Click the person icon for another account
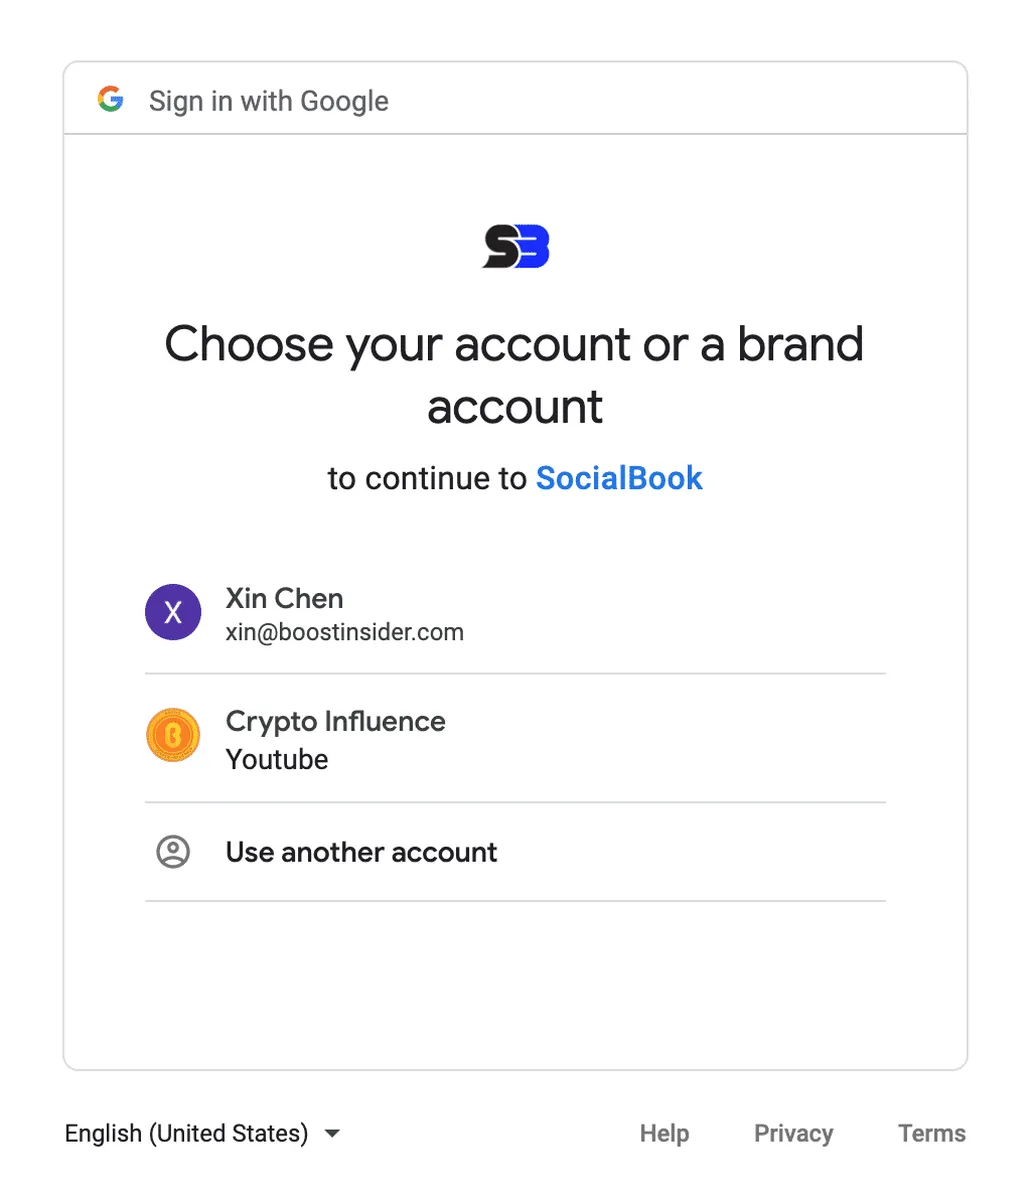The width and height of the screenshot is (1035, 1200). tap(173, 852)
